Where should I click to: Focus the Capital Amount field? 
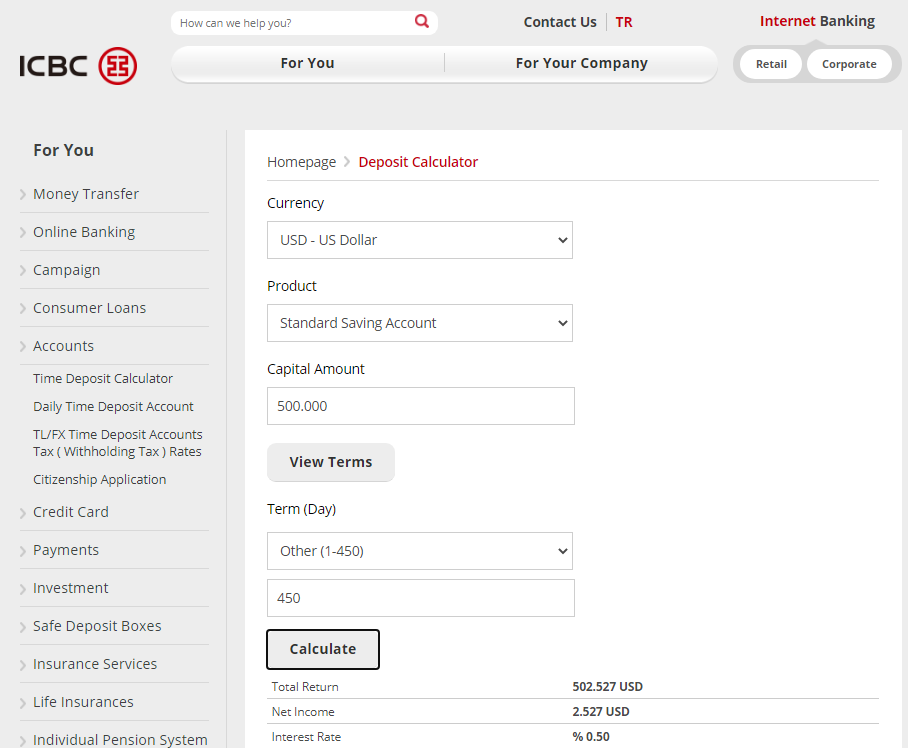[x=420, y=406]
